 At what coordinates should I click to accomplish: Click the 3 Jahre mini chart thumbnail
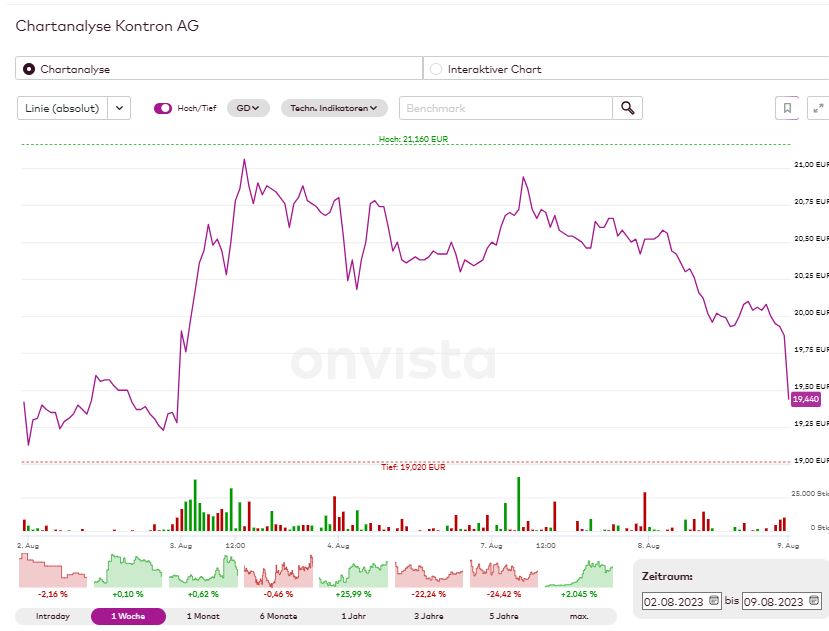pyautogui.click(x=428, y=572)
